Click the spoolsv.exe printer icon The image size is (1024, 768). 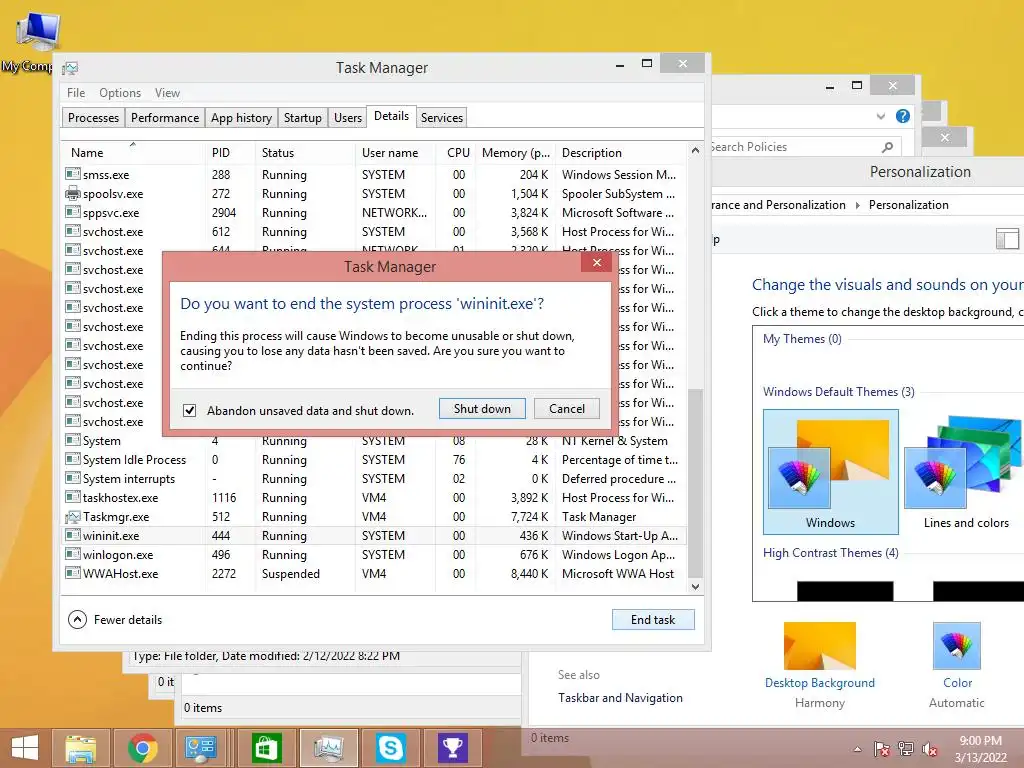[72, 193]
